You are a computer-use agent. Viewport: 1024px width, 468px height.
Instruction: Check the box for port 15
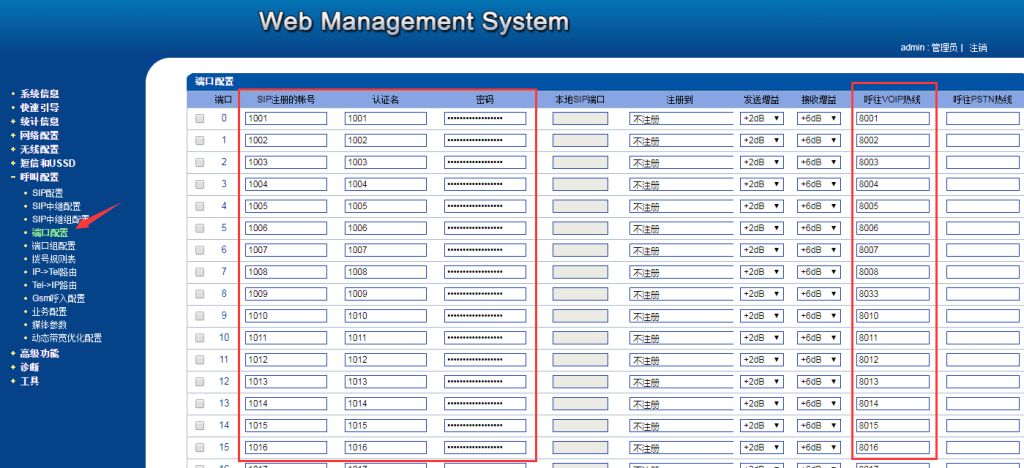(200, 448)
